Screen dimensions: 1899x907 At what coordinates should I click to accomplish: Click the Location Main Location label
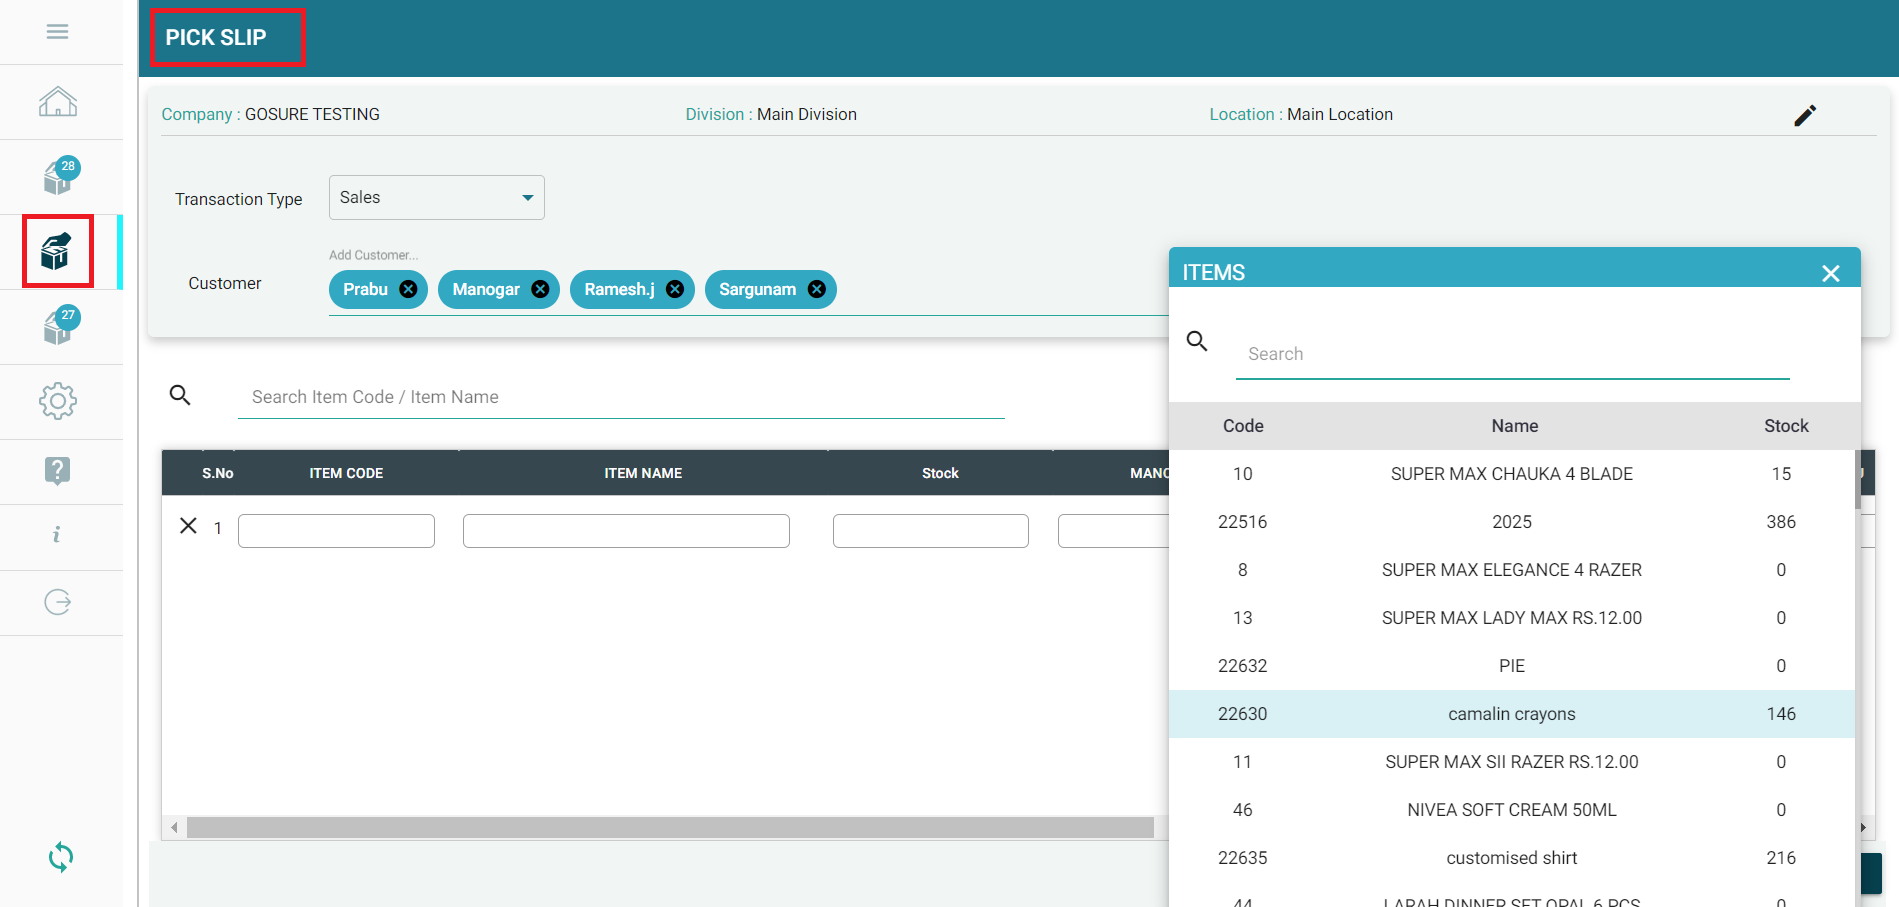pos(1301,115)
